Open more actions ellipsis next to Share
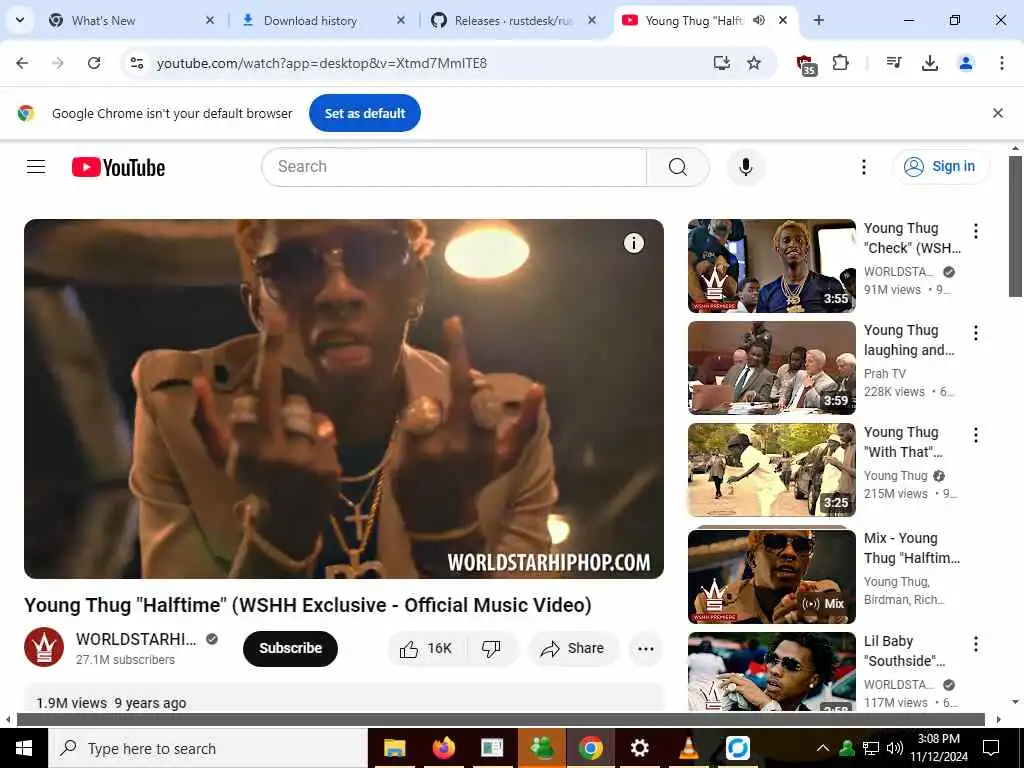 click(x=645, y=648)
